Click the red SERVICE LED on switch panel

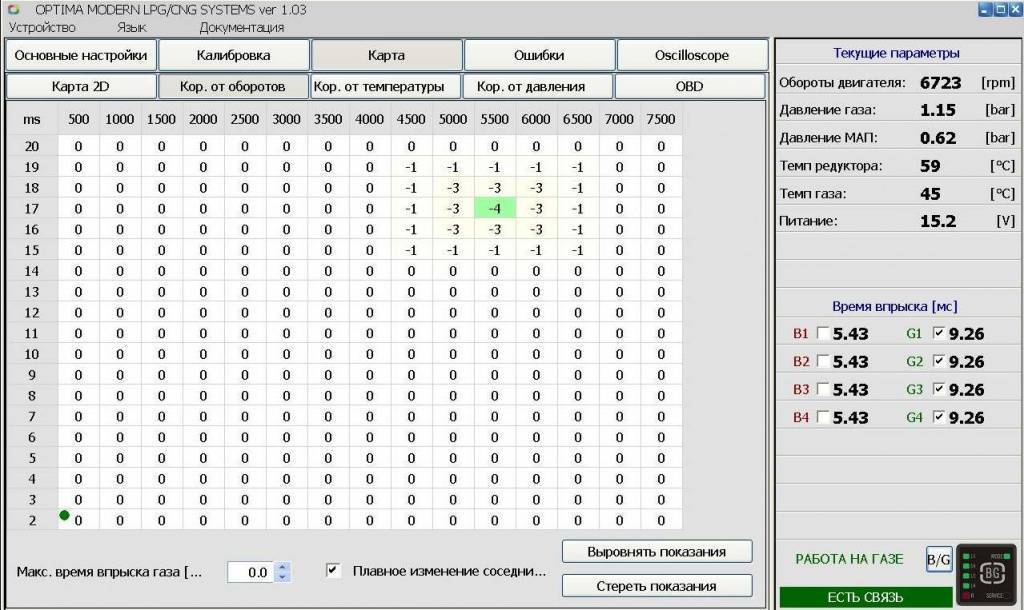pyautogui.click(x=966, y=594)
